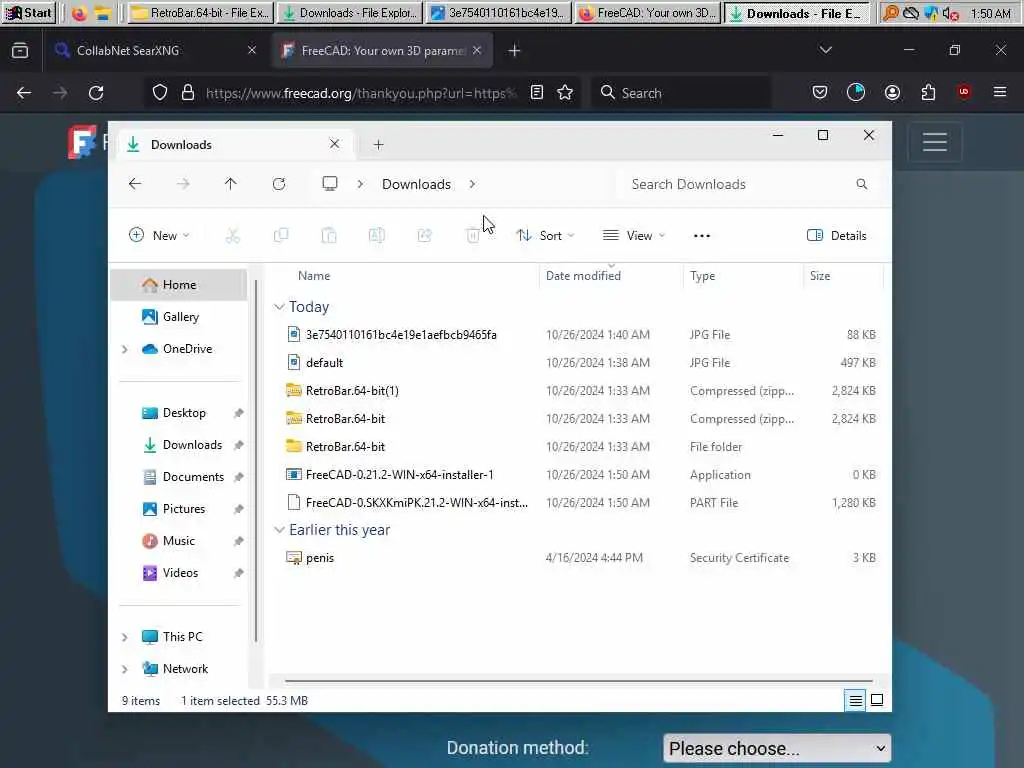Close the CollabNet SearXNG tab

coord(251,50)
